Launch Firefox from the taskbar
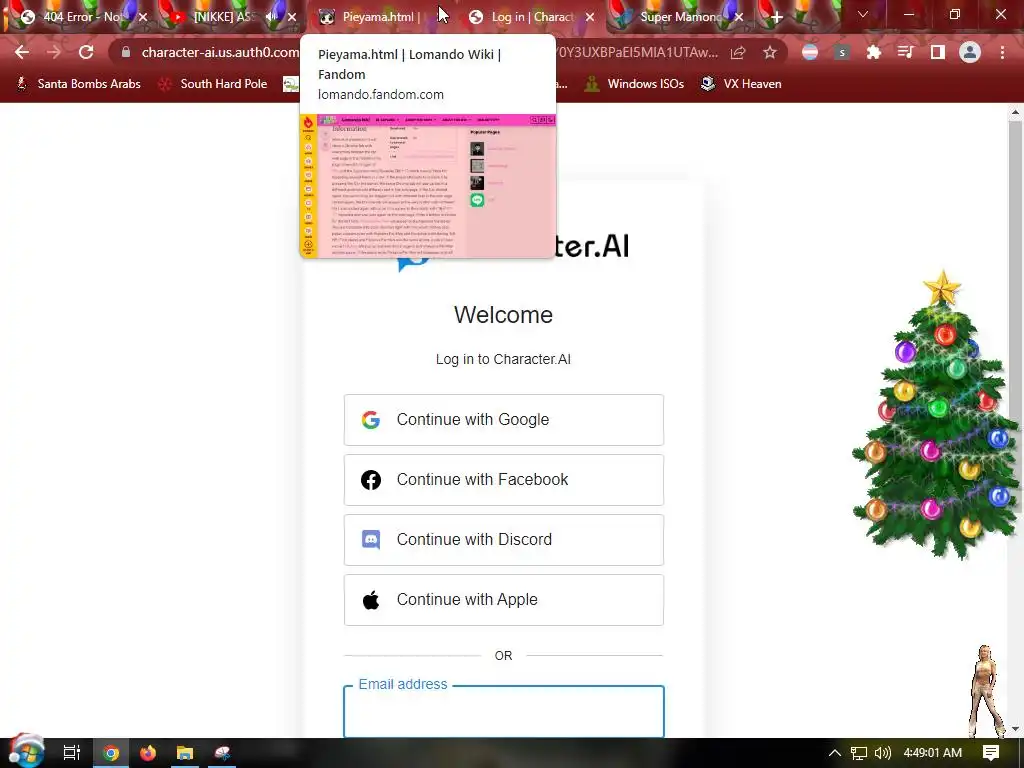The height and width of the screenshot is (768, 1024). (x=148, y=753)
